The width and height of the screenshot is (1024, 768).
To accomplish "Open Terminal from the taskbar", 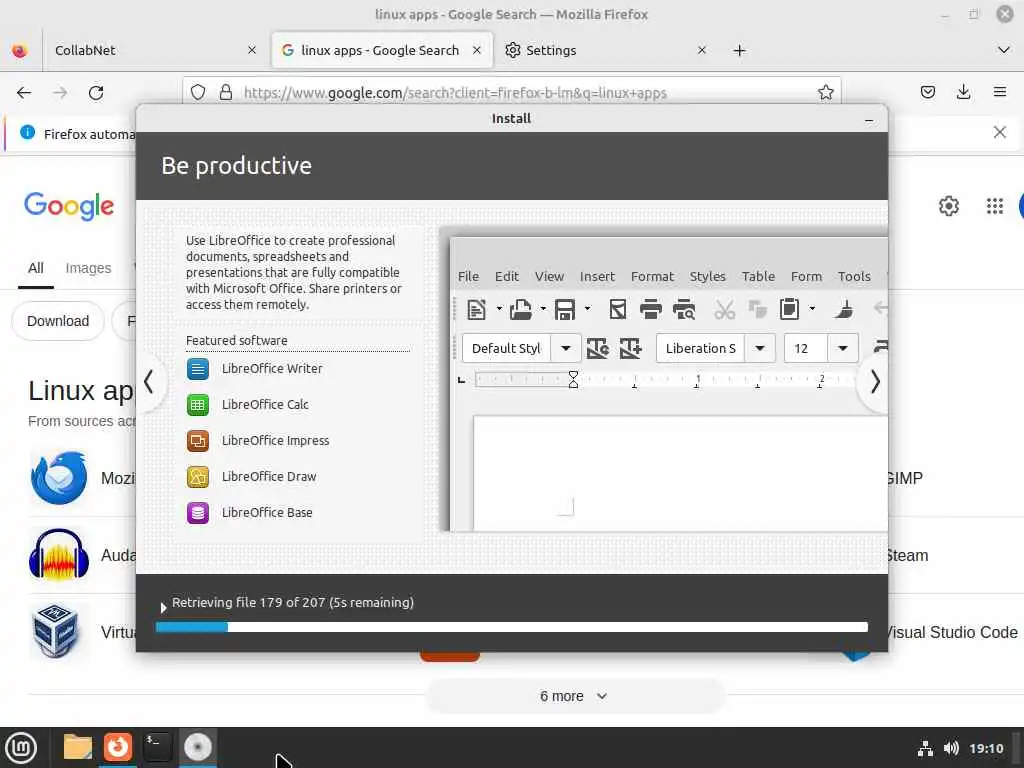I will tap(157, 747).
